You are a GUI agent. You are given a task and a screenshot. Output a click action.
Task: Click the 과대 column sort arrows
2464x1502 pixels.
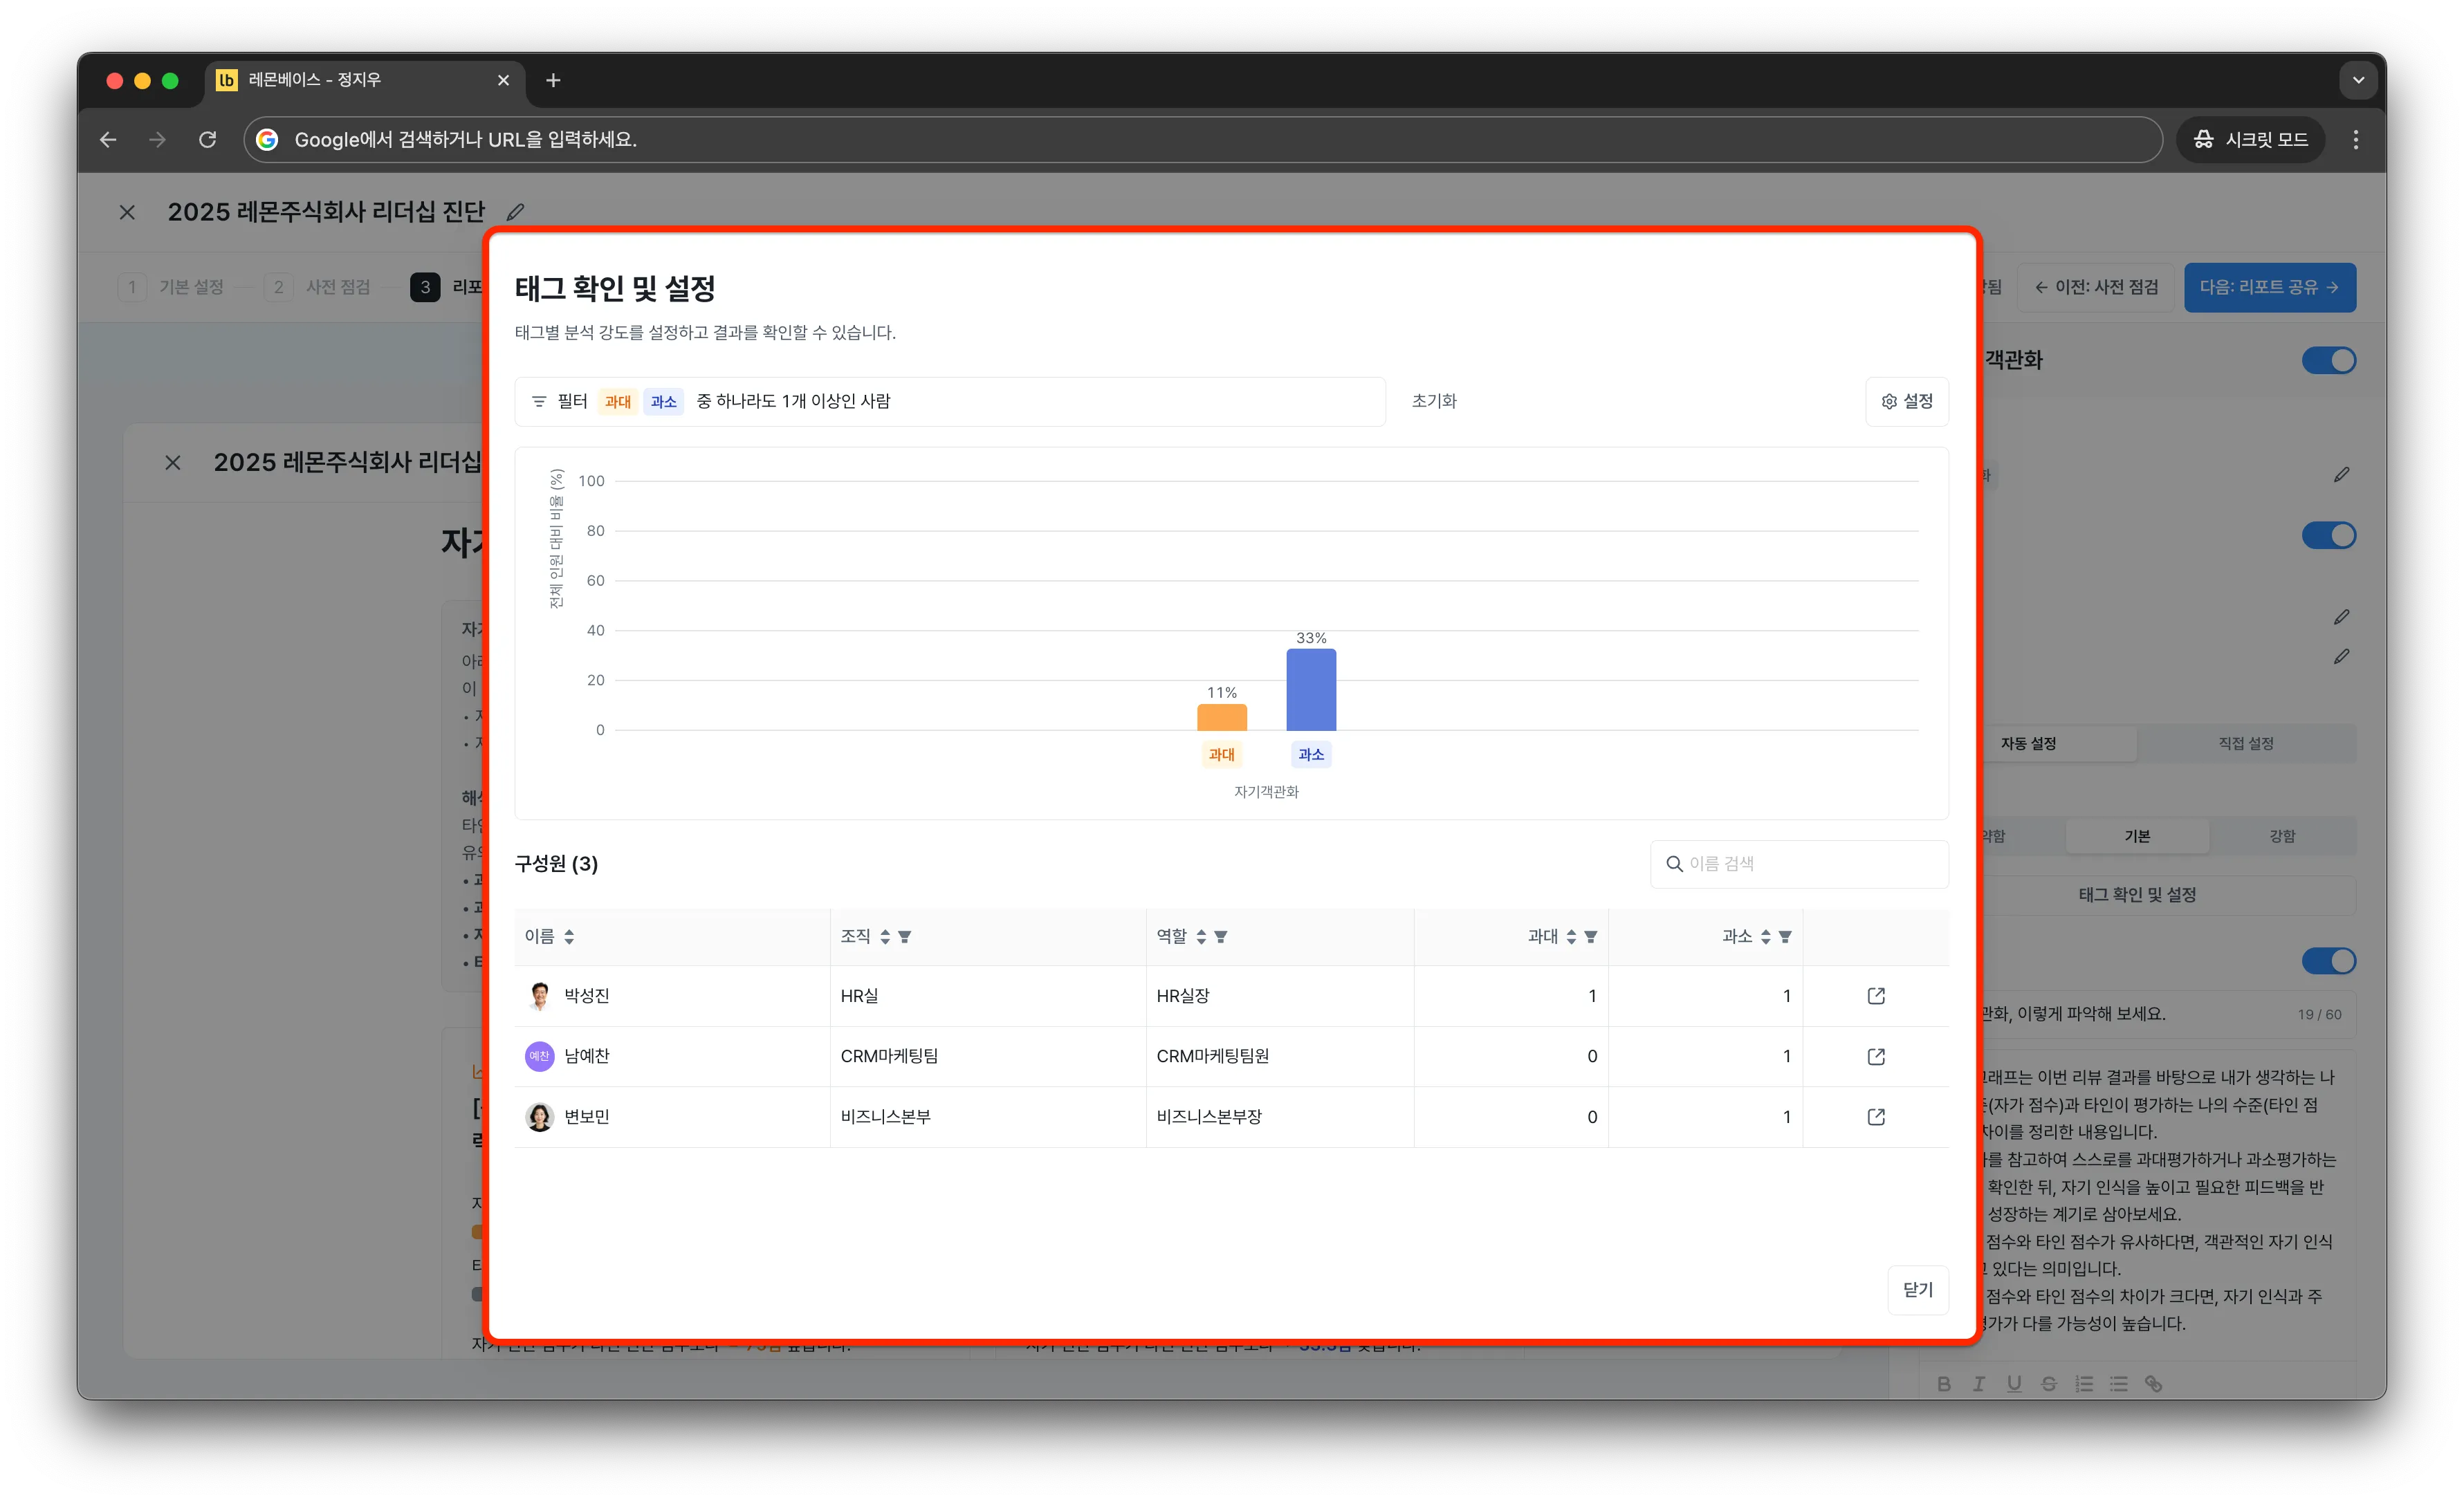point(1571,936)
